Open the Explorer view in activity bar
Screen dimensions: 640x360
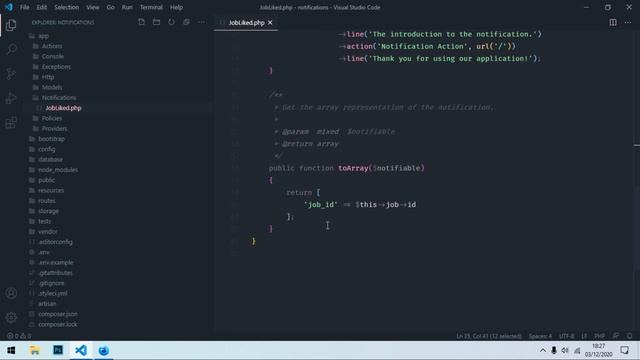tap(11, 25)
